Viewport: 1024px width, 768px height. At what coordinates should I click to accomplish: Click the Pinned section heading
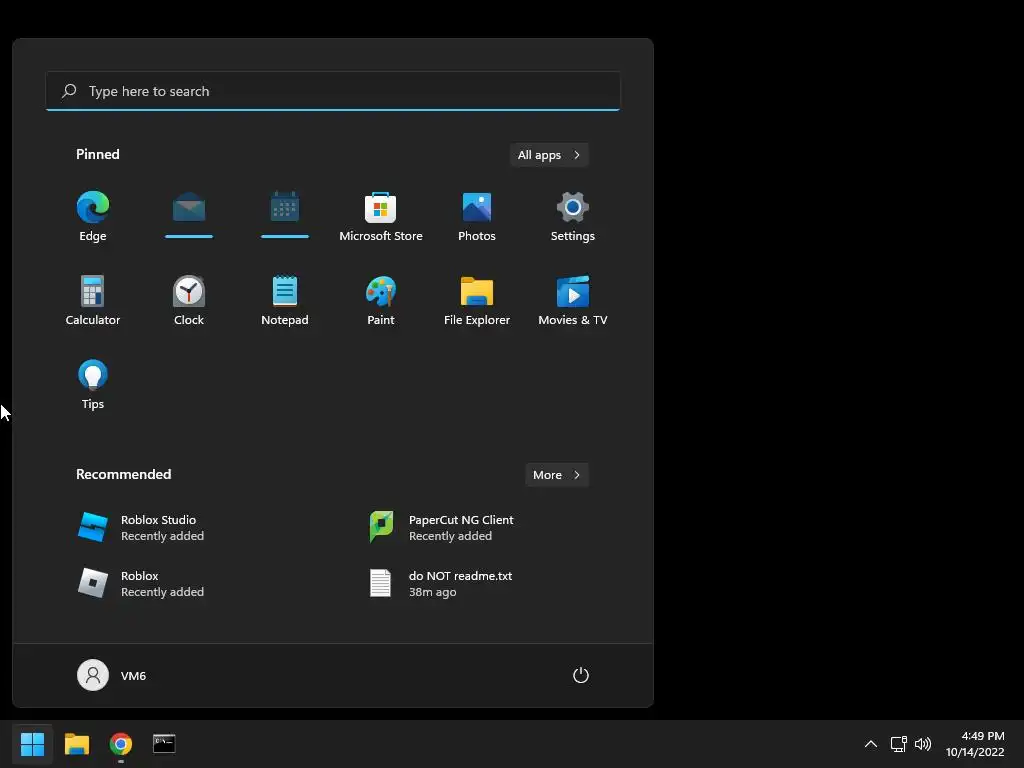click(x=98, y=154)
